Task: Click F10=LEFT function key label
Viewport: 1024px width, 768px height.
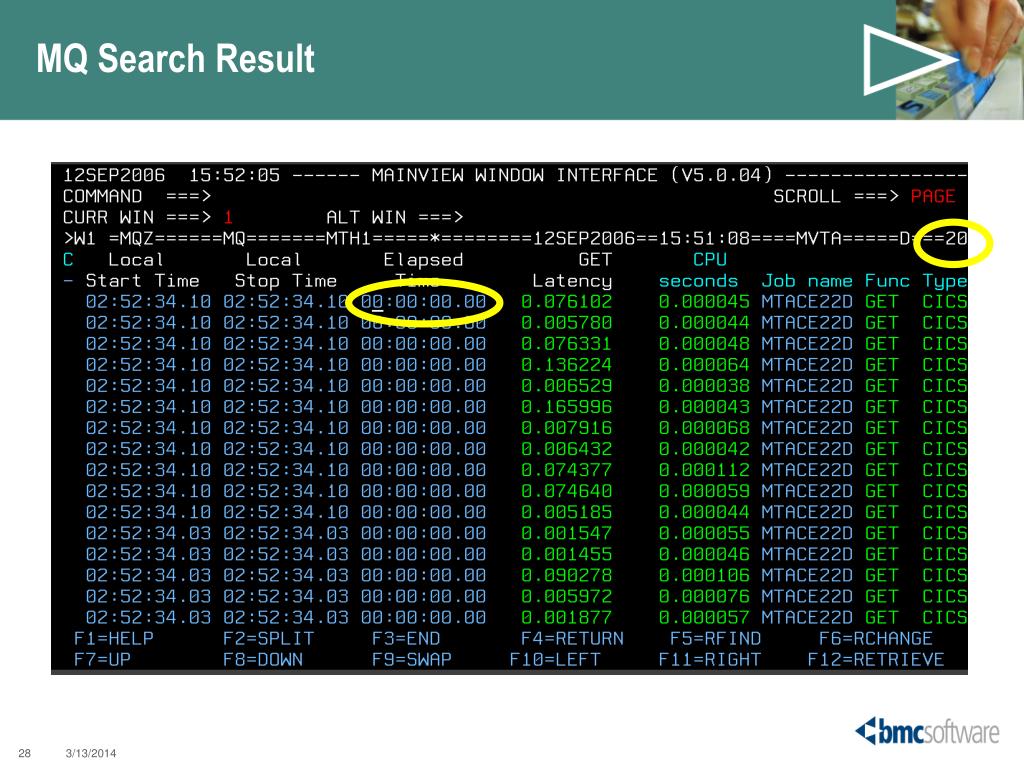Action: 554,660
